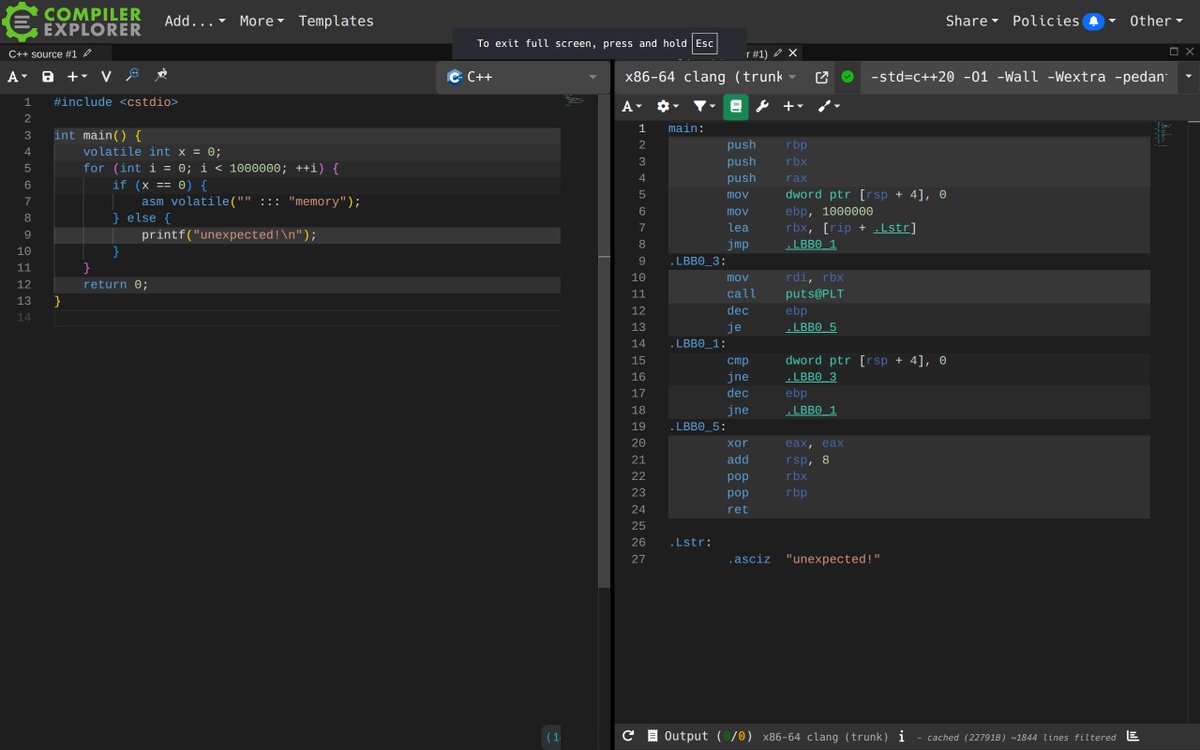Open the Add... menu
This screenshot has height=750, width=1200.
(195, 21)
